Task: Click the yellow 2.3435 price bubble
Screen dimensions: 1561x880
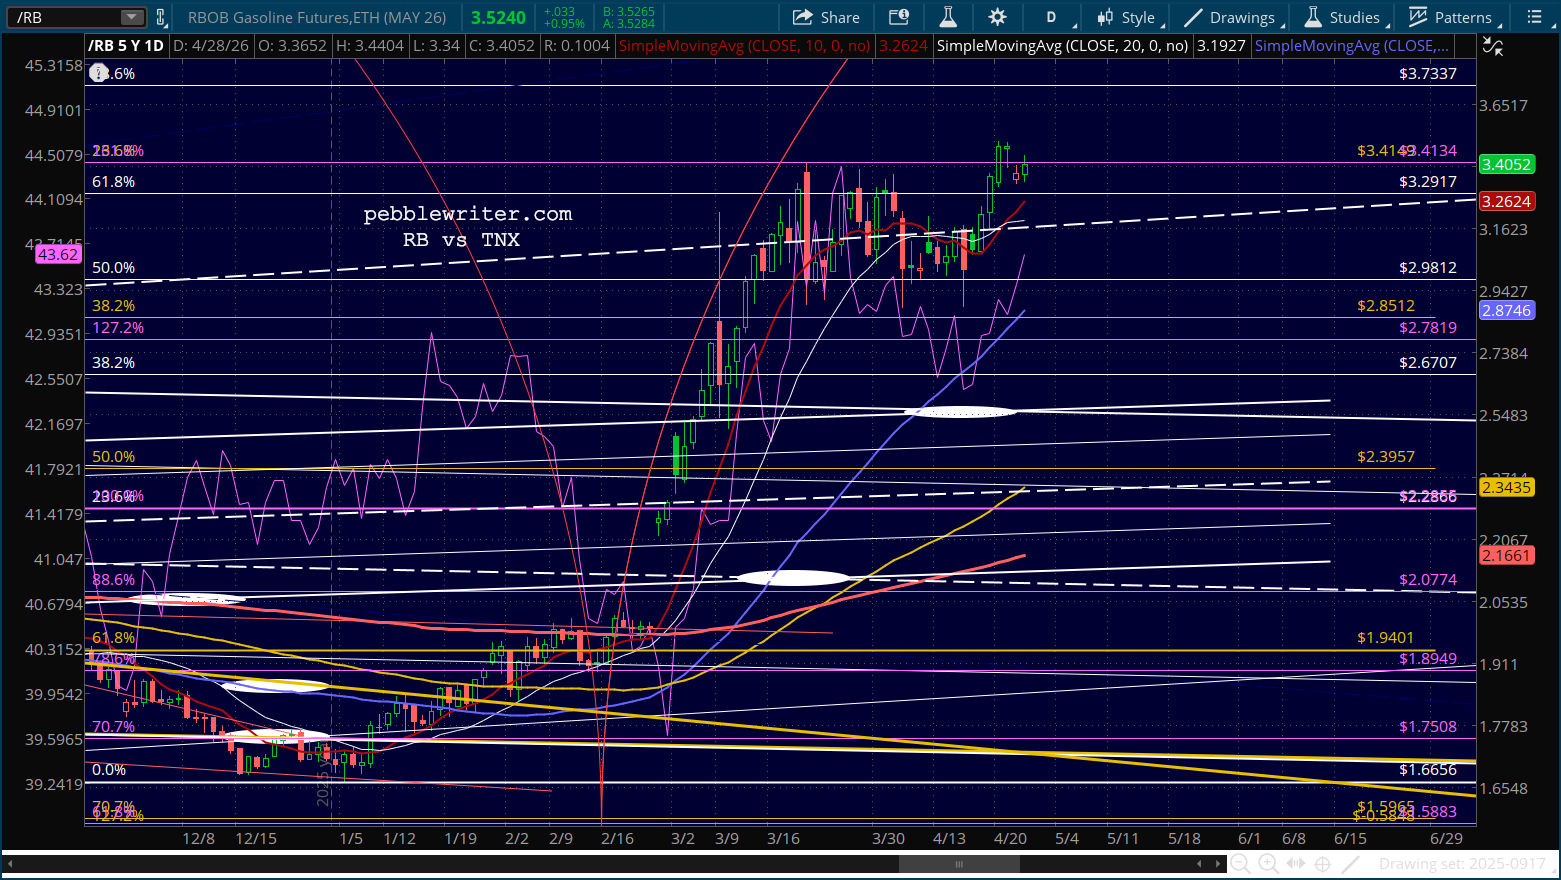Action: pos(1506,487)
